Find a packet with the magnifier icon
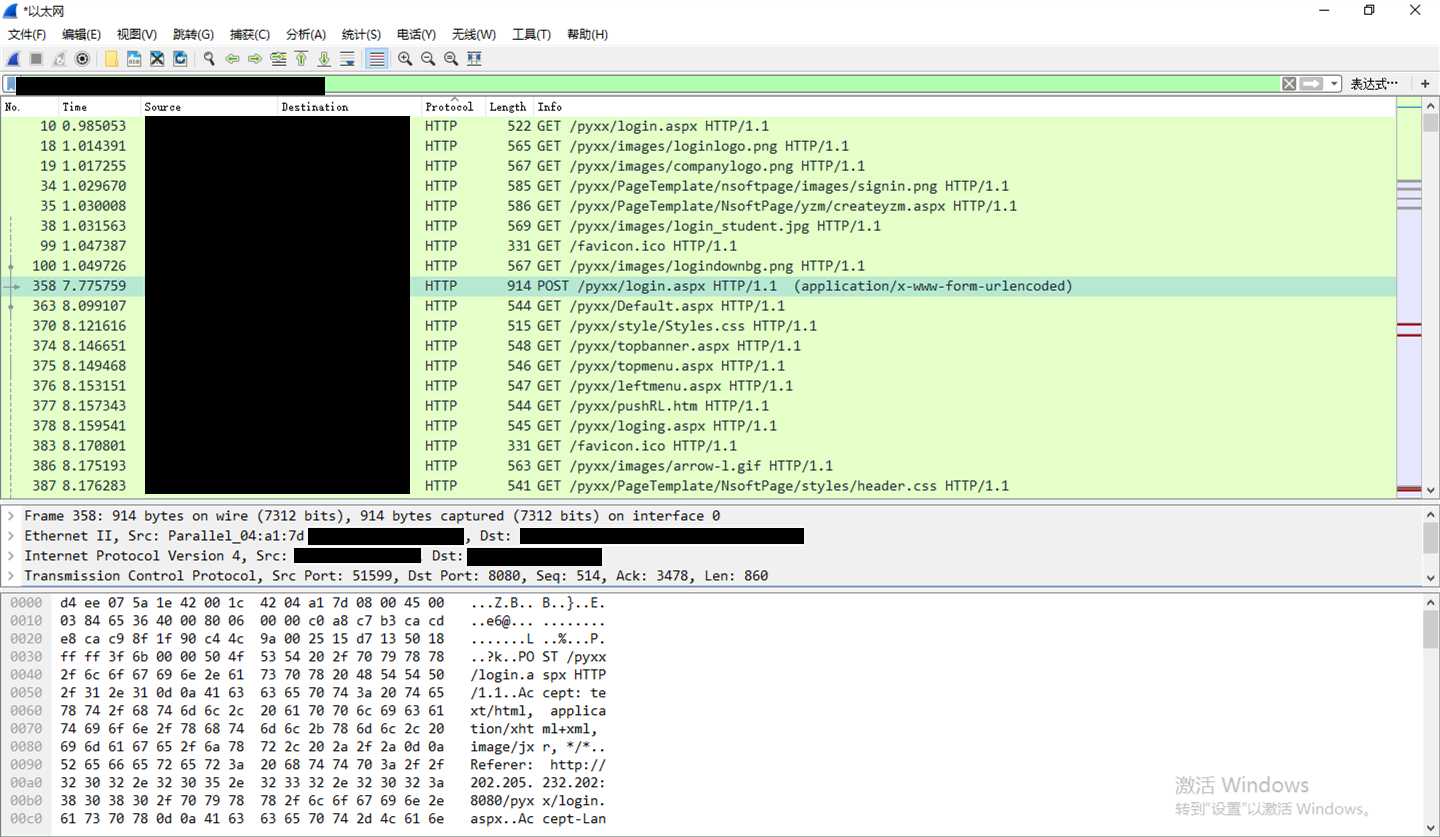This screenshot has height=837, width=1440. click(209, 59)
